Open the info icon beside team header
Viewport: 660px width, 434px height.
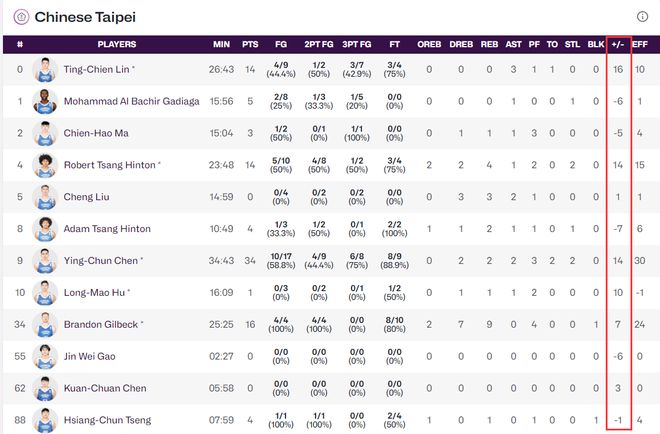tap(643, 17)
